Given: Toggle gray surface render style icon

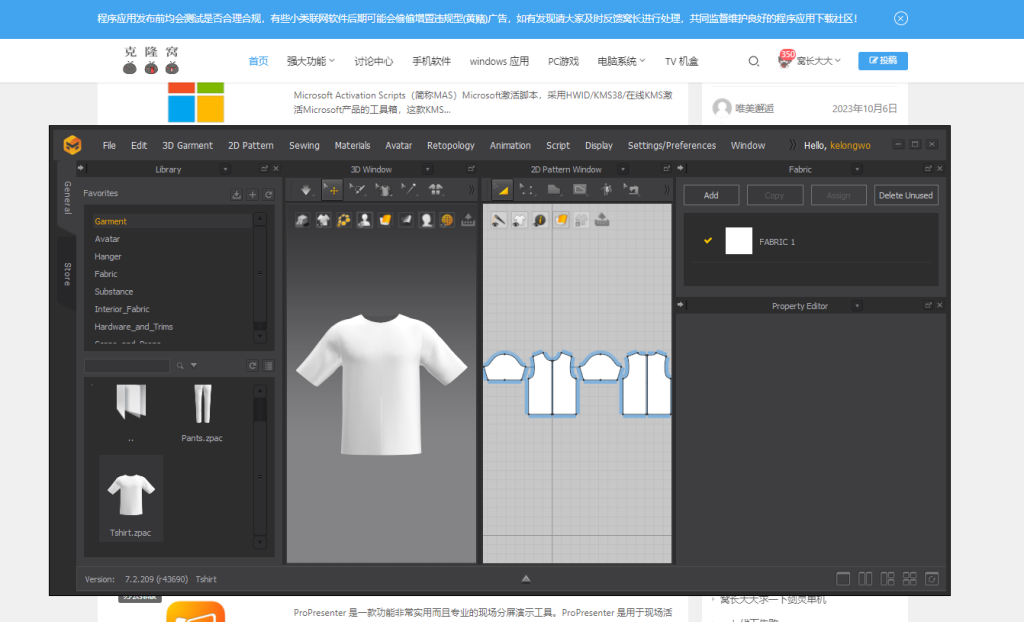Looking at the screenshot, I should (406, 221).
